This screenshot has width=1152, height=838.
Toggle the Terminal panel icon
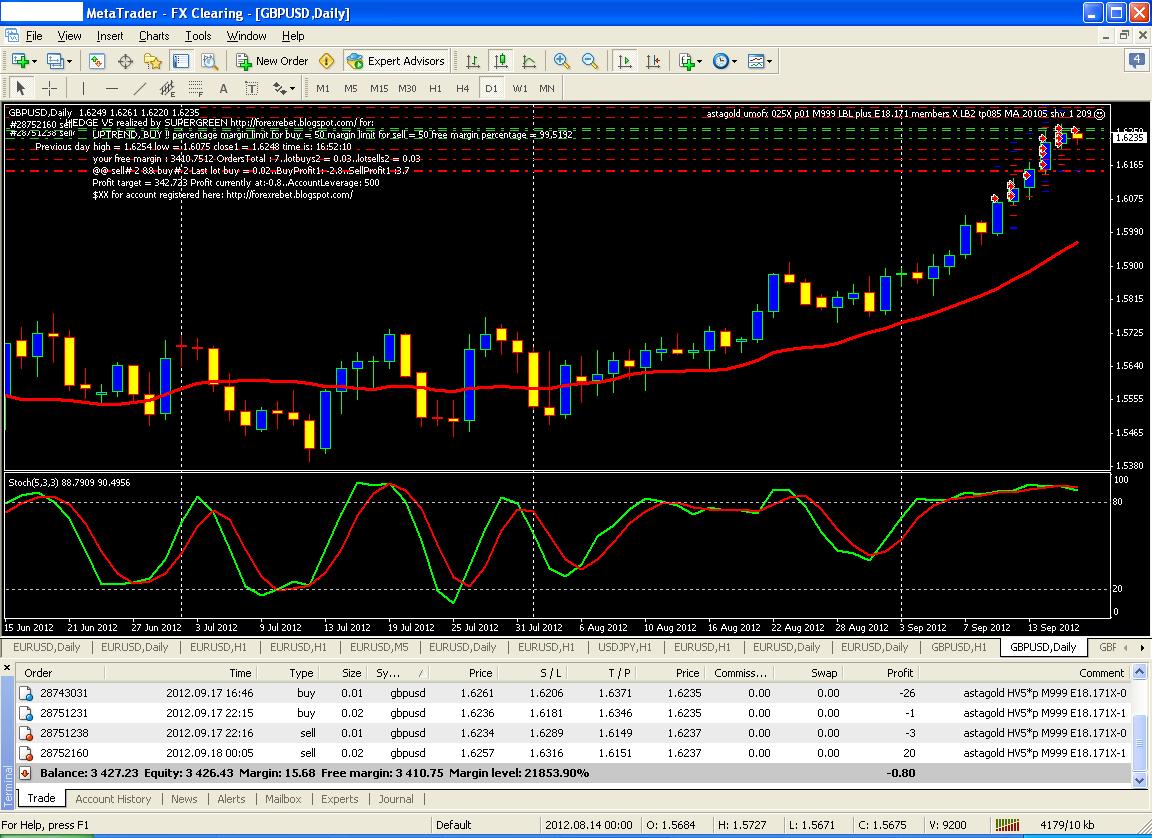click(x=181, y=61)
